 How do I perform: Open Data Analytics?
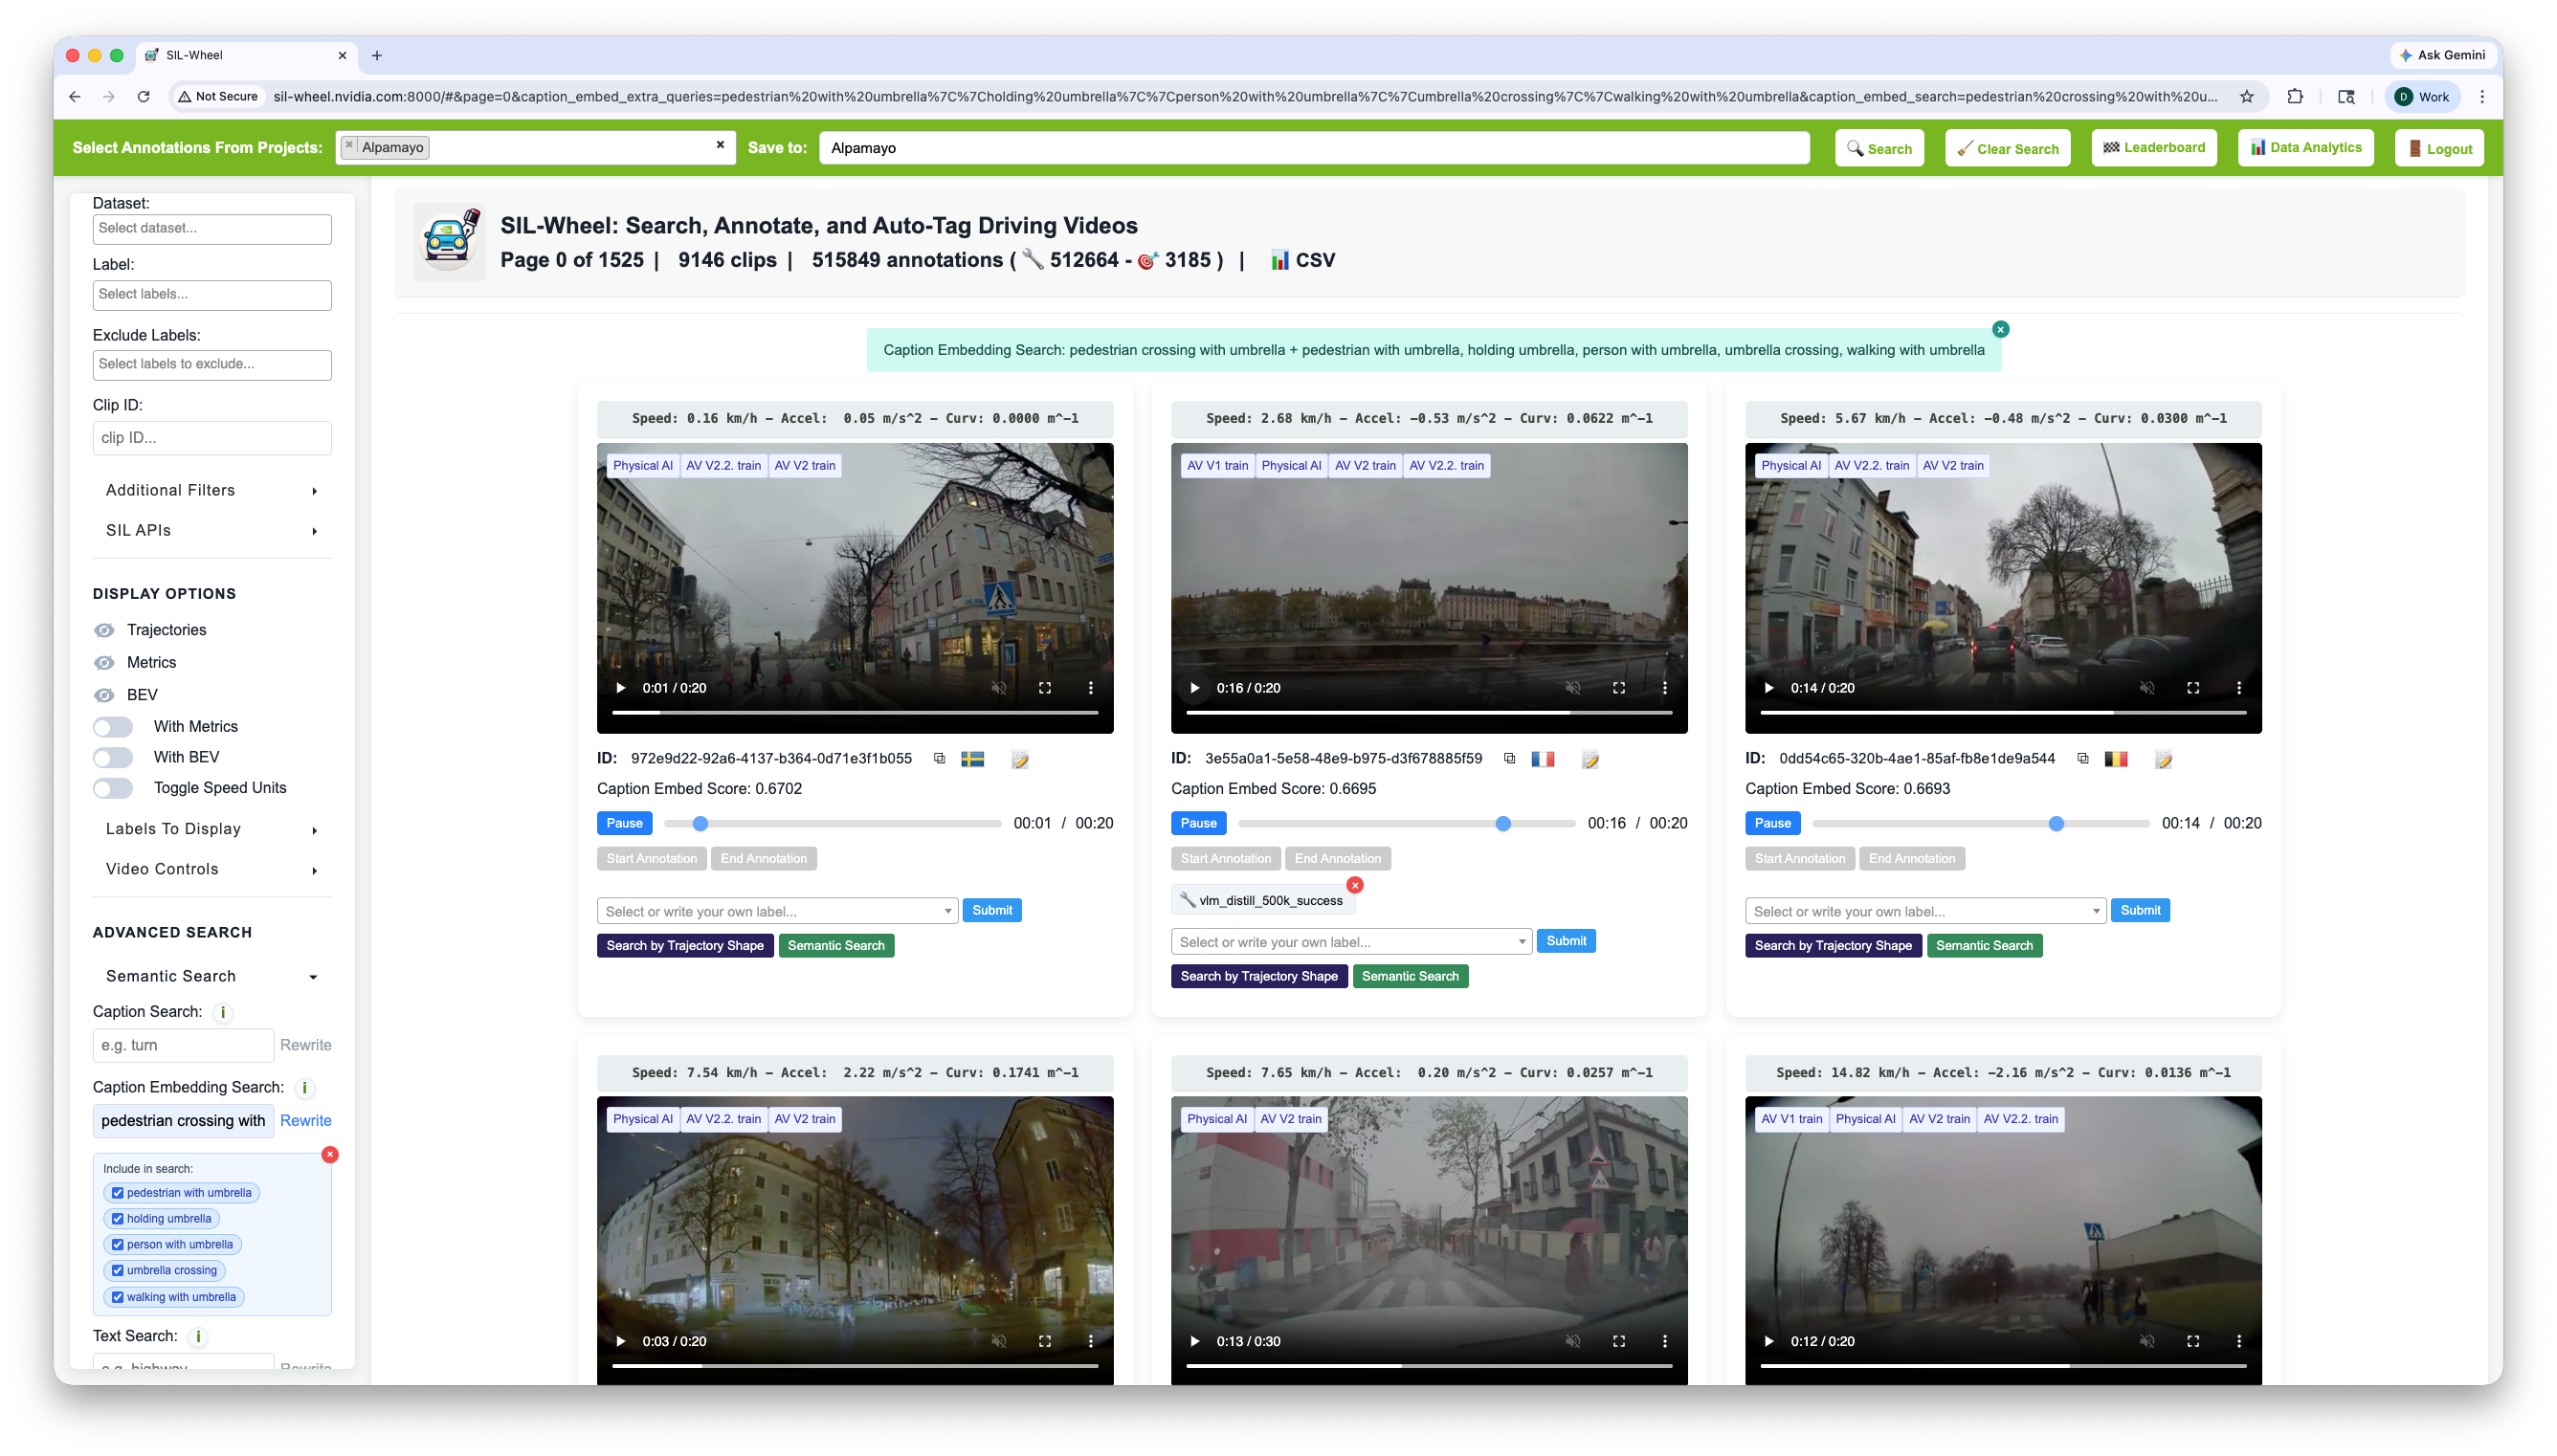click(x=2305, y=148)
